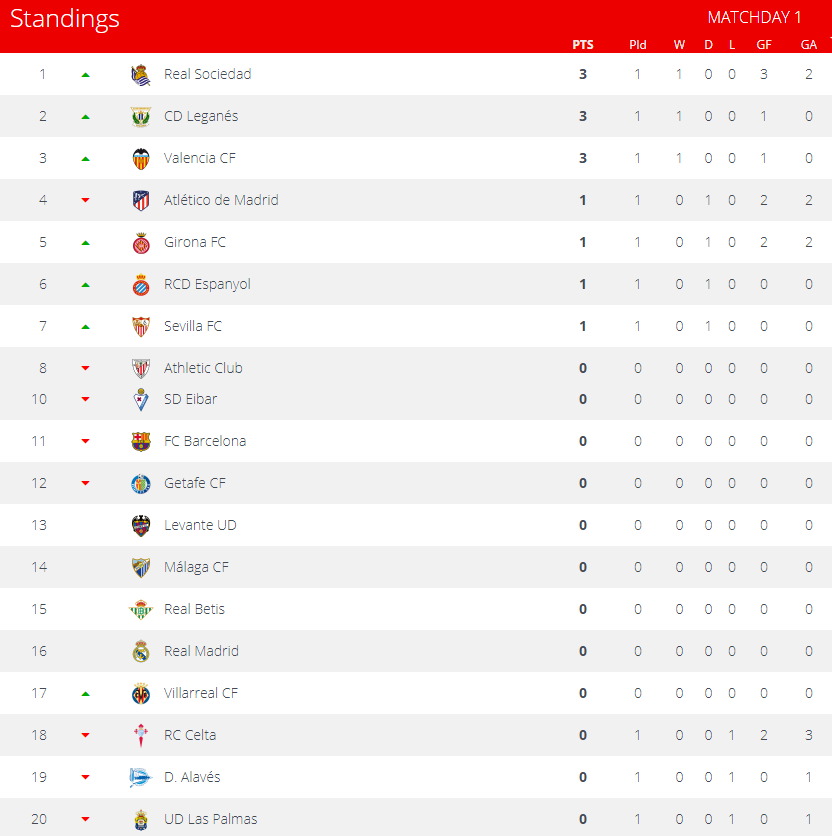
Task: Click the Atlético de Madrid crest
Action: (141, 201)
